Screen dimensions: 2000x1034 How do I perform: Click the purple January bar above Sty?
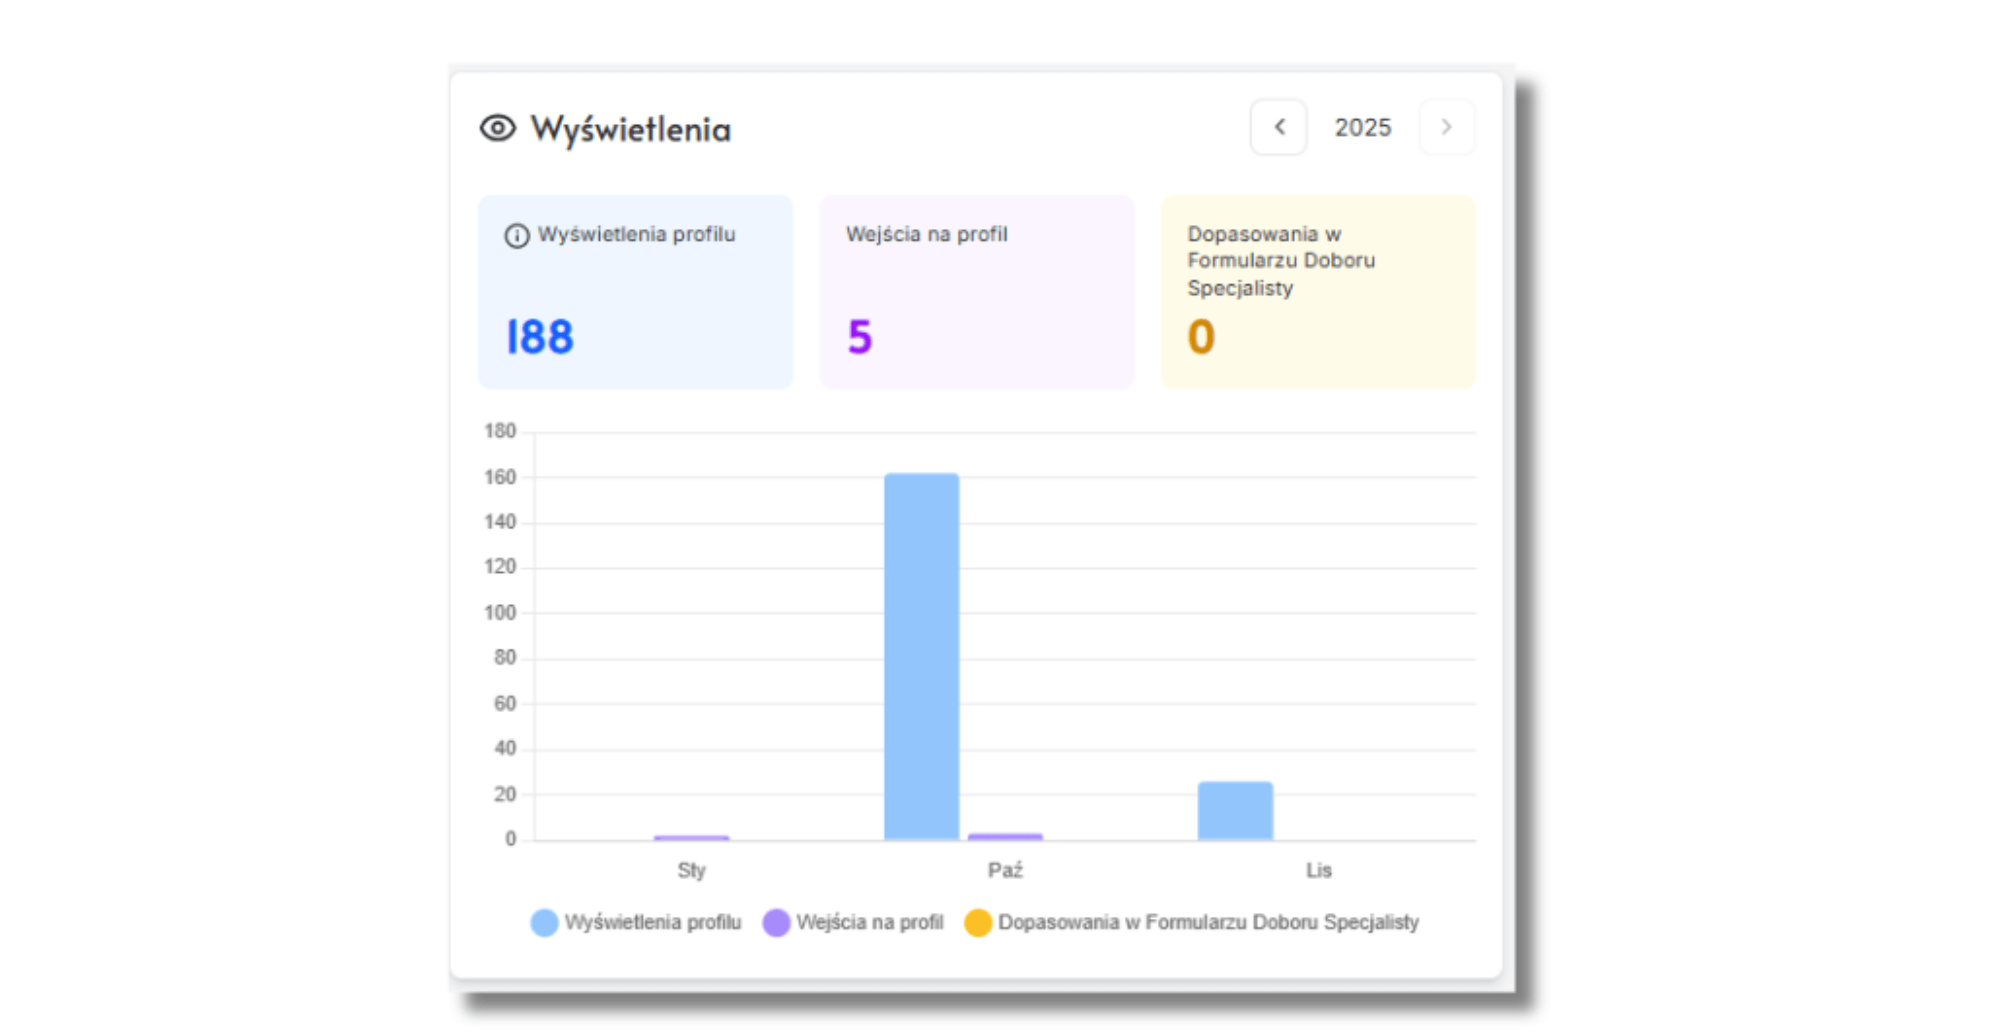pyautogui.click(x=691, y=837)
